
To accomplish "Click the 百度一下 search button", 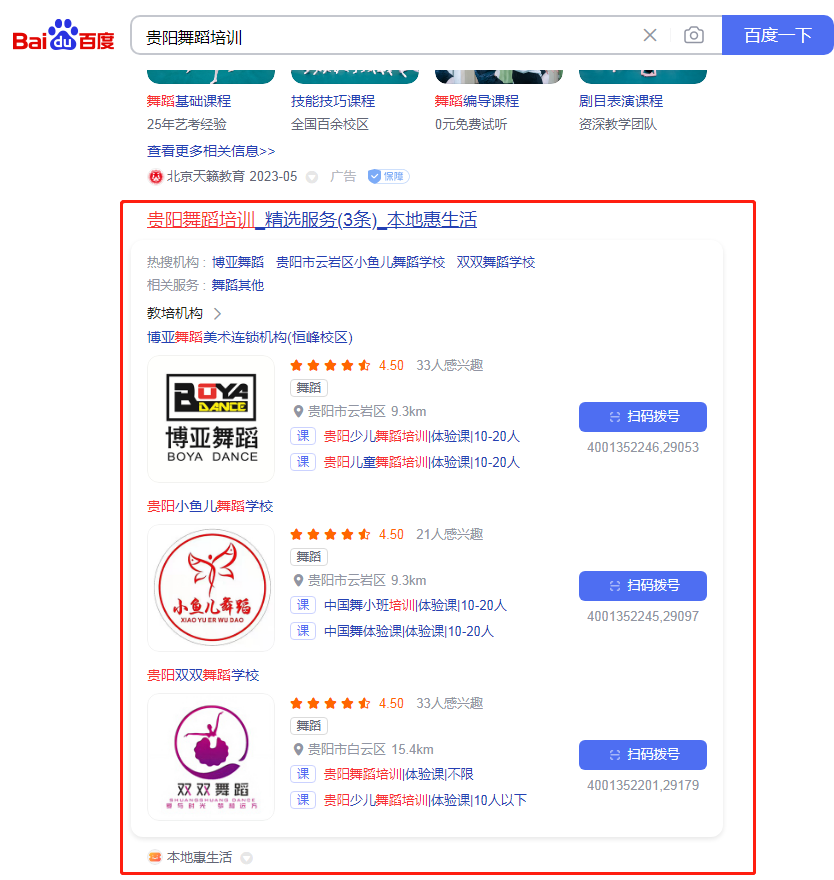I will pos(777,35).
